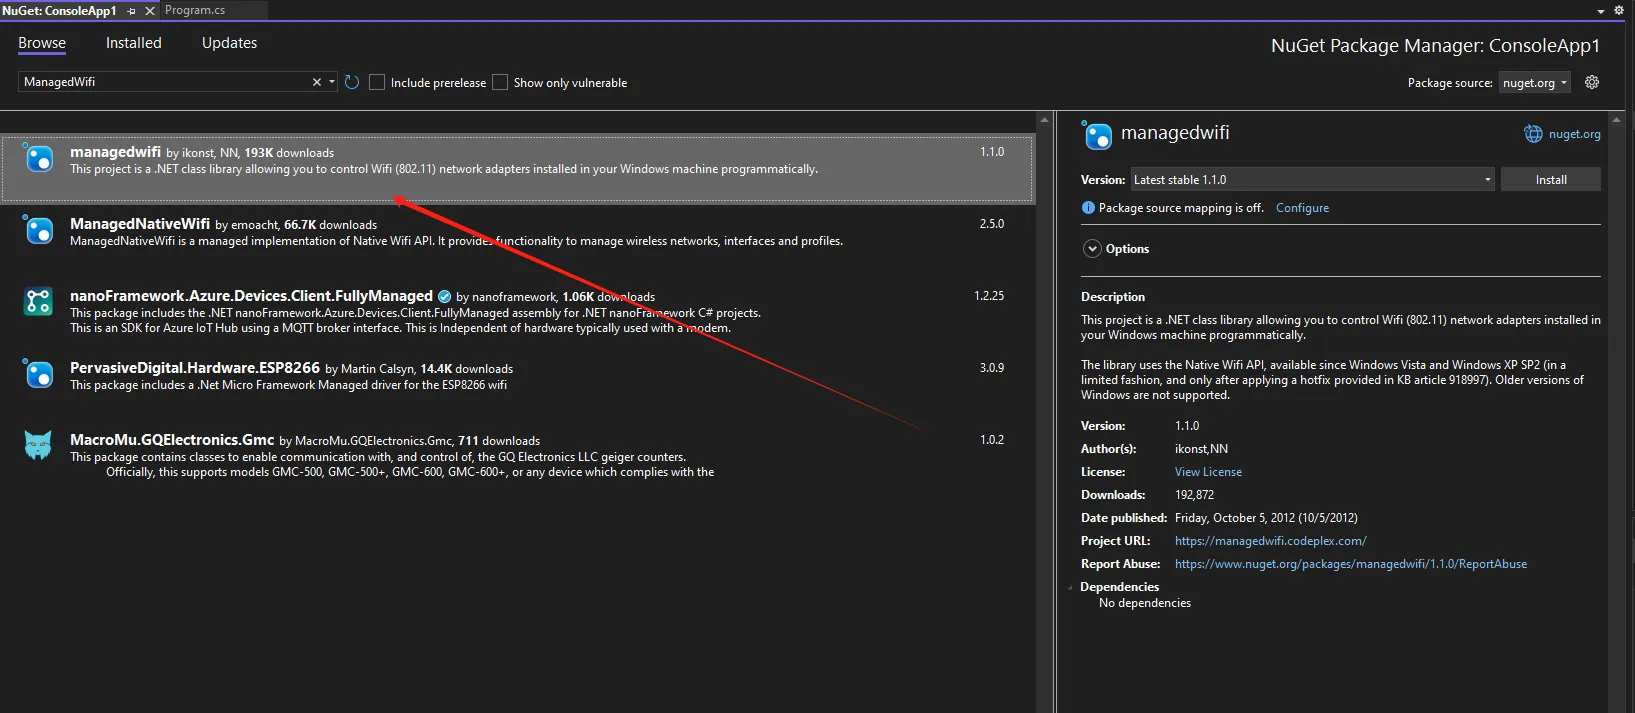The height and width of the screenshot is (713, 1635).
Task: Select the managedwifi package row
Action: [x=517, y=168]
